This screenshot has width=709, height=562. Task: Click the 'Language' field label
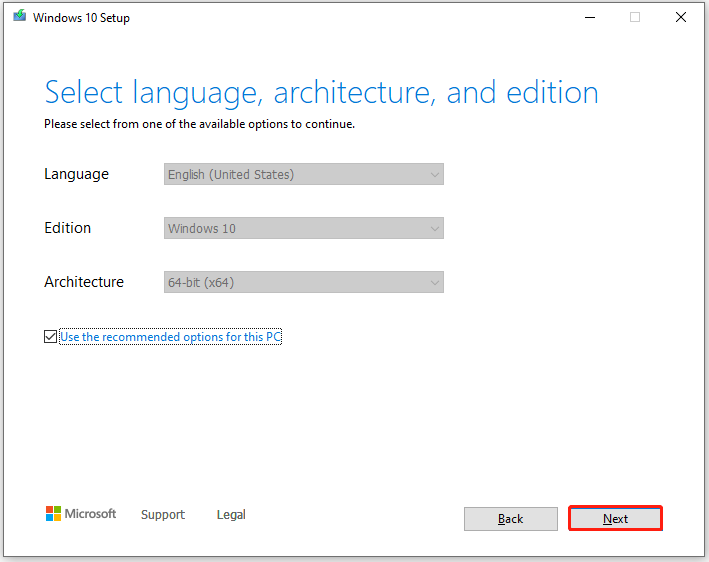76,174
